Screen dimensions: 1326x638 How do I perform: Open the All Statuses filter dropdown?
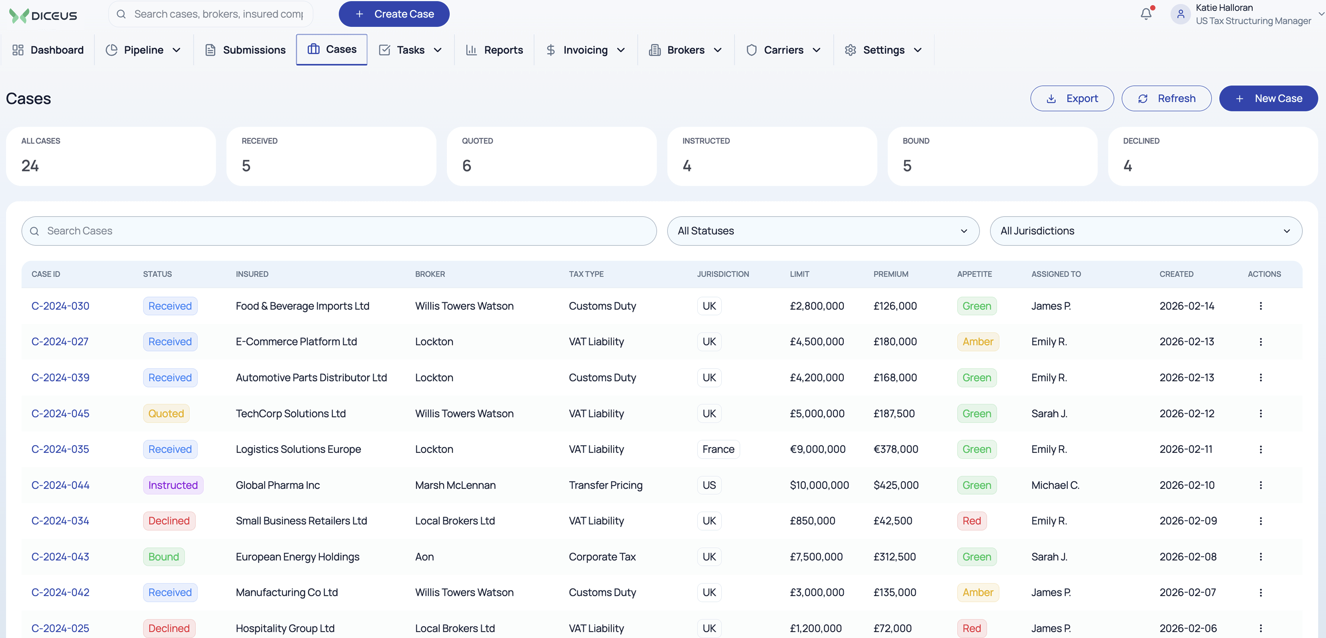823,231
